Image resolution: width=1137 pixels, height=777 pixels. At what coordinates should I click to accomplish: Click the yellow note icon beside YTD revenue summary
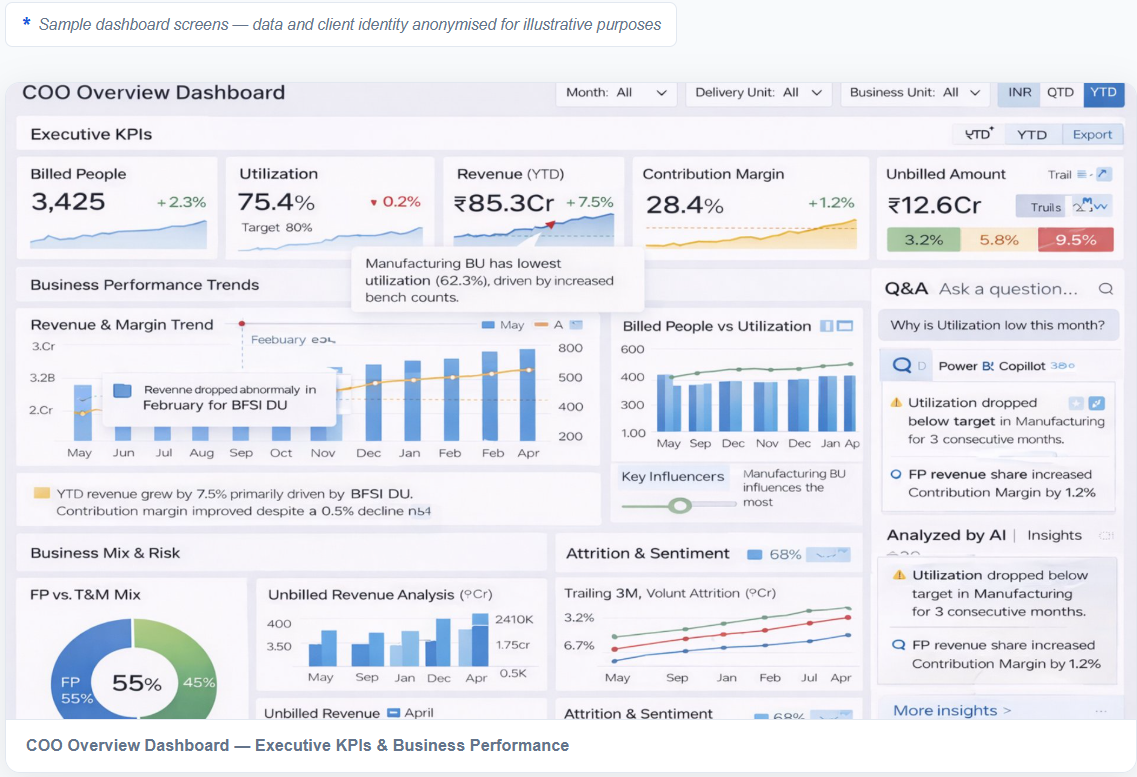42,494
